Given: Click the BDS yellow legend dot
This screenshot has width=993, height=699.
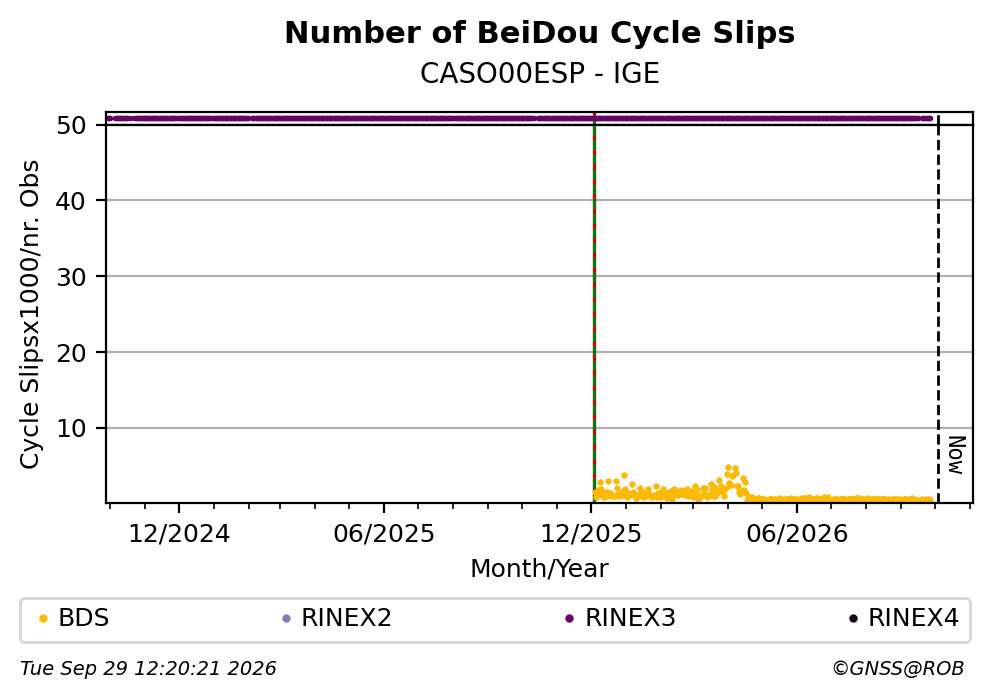Looking at the screenshot, I should pos(43,619).
